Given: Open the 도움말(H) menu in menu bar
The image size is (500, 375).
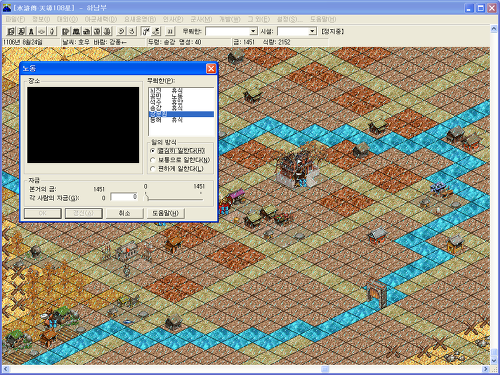Looking at the screenshot, I should (x=323, y=19).
